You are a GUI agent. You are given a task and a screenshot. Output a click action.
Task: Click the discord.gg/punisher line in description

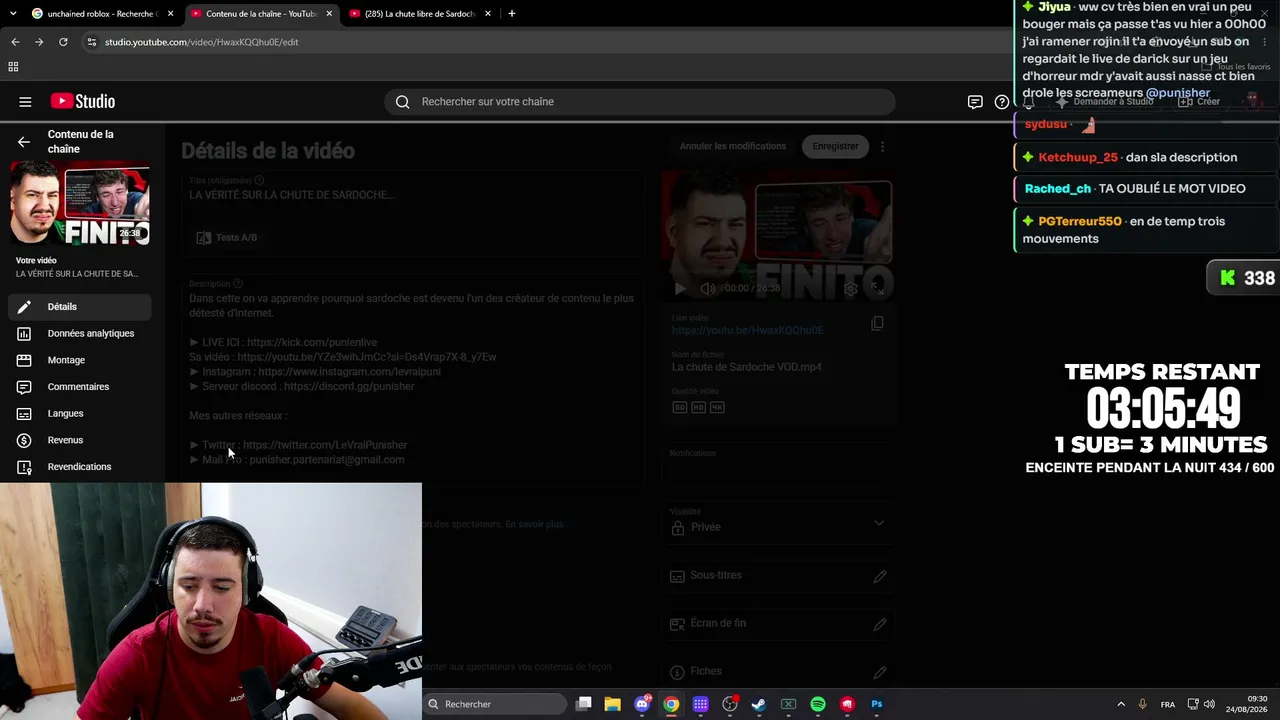302,386
